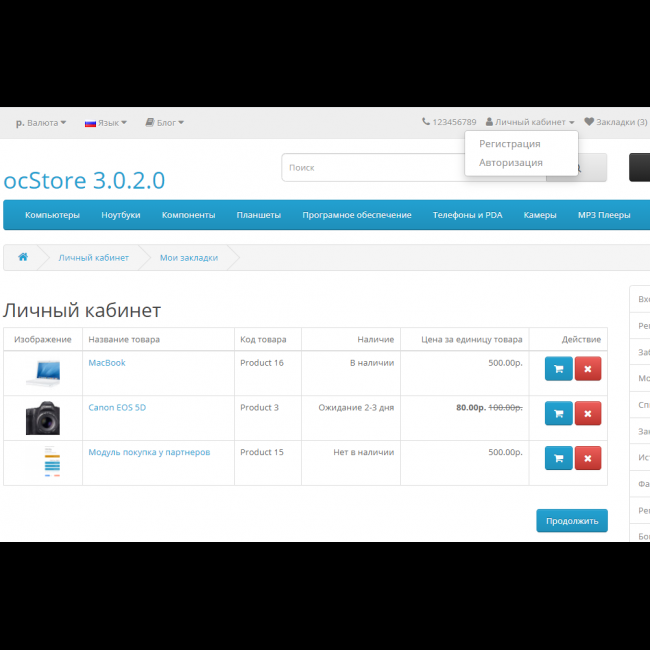
Task: Expand the Валюта currency dropdown
Action: click(x=41, y=123)
